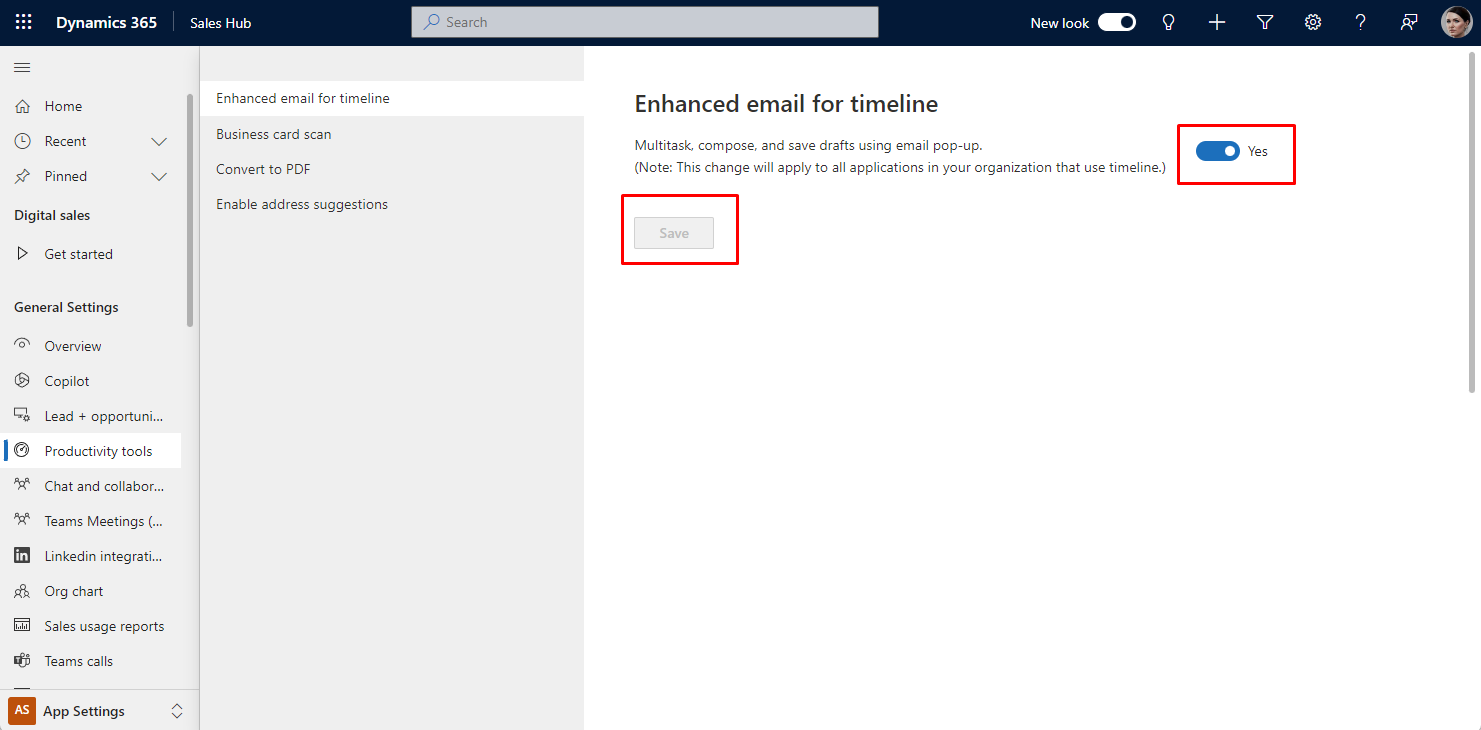The image size is (1481, 730).
Task: Click the help question mark icon
Action: [x=1360, y=22]
